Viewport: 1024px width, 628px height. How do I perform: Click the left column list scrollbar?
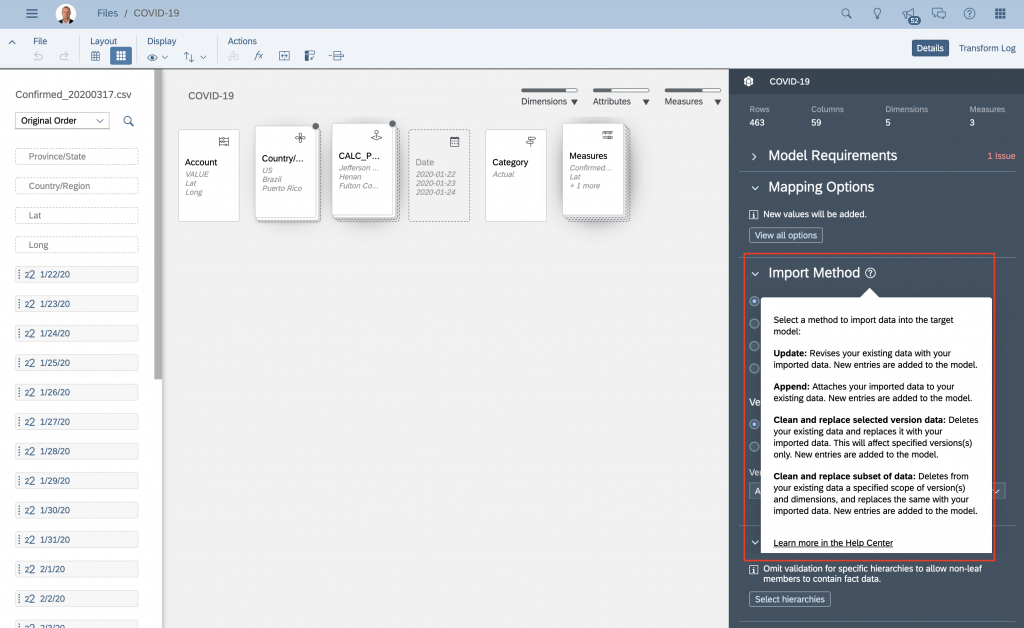(158, 225)
